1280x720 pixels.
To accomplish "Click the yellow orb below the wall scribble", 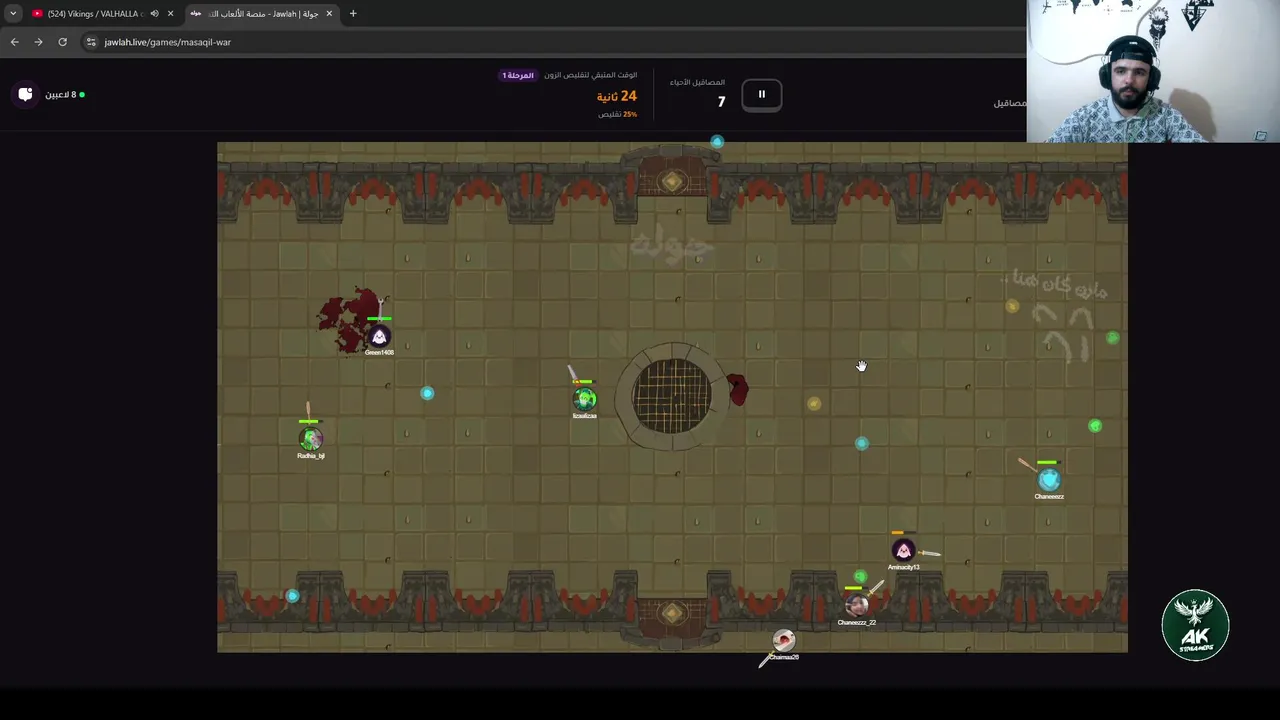I will [x=1012, y=306].
